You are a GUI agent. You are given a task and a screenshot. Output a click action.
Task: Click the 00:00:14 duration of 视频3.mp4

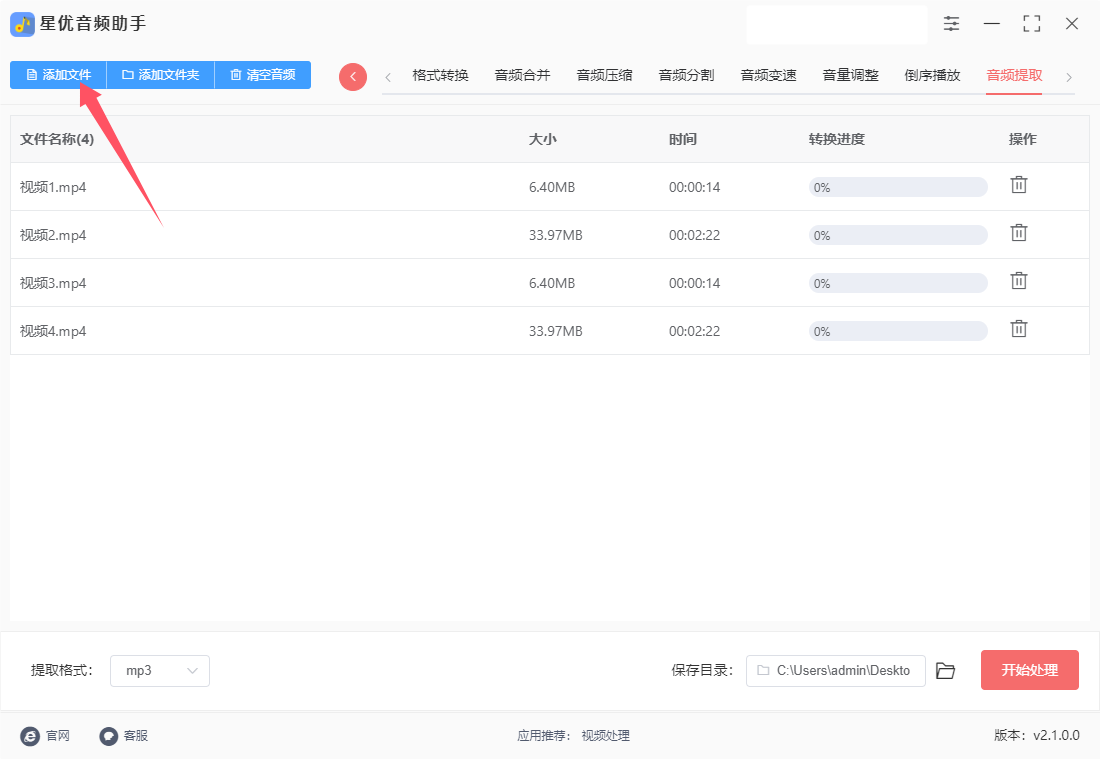[695, 284]
